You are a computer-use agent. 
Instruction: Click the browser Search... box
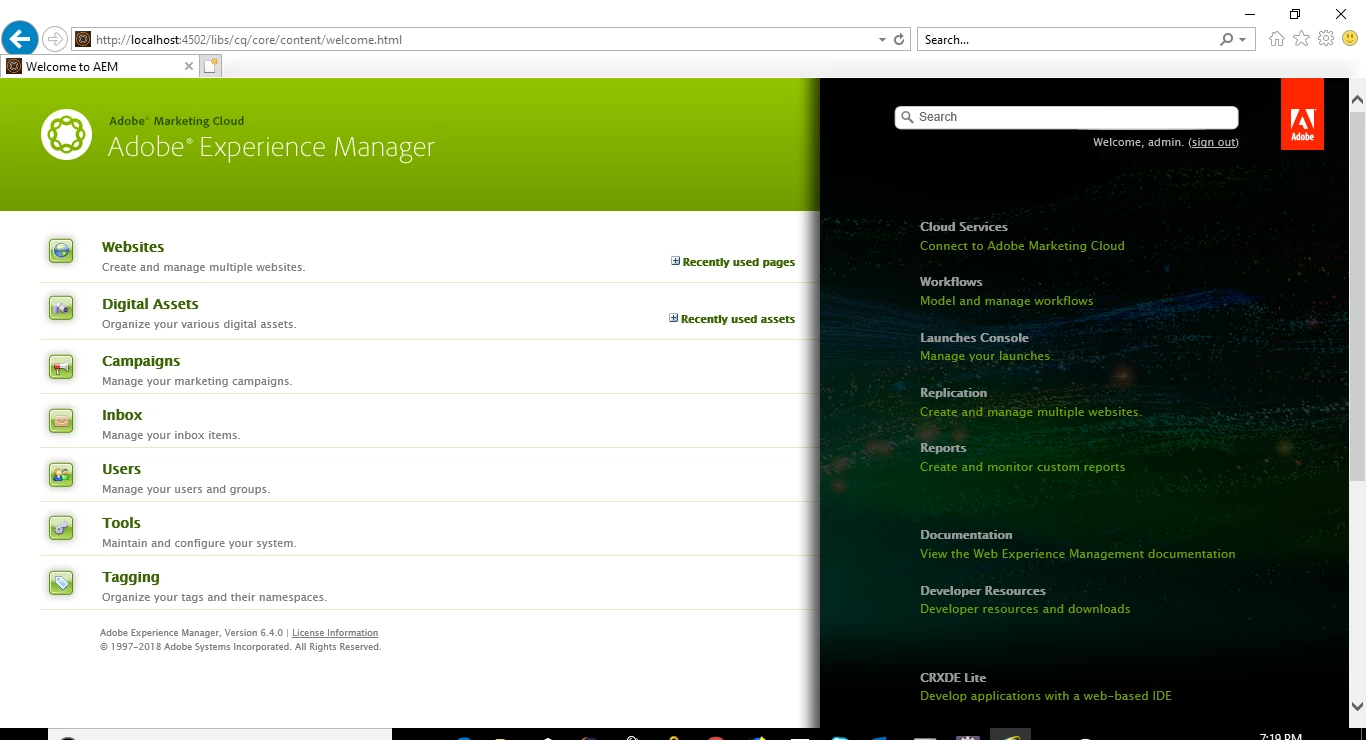[1068, 40]
